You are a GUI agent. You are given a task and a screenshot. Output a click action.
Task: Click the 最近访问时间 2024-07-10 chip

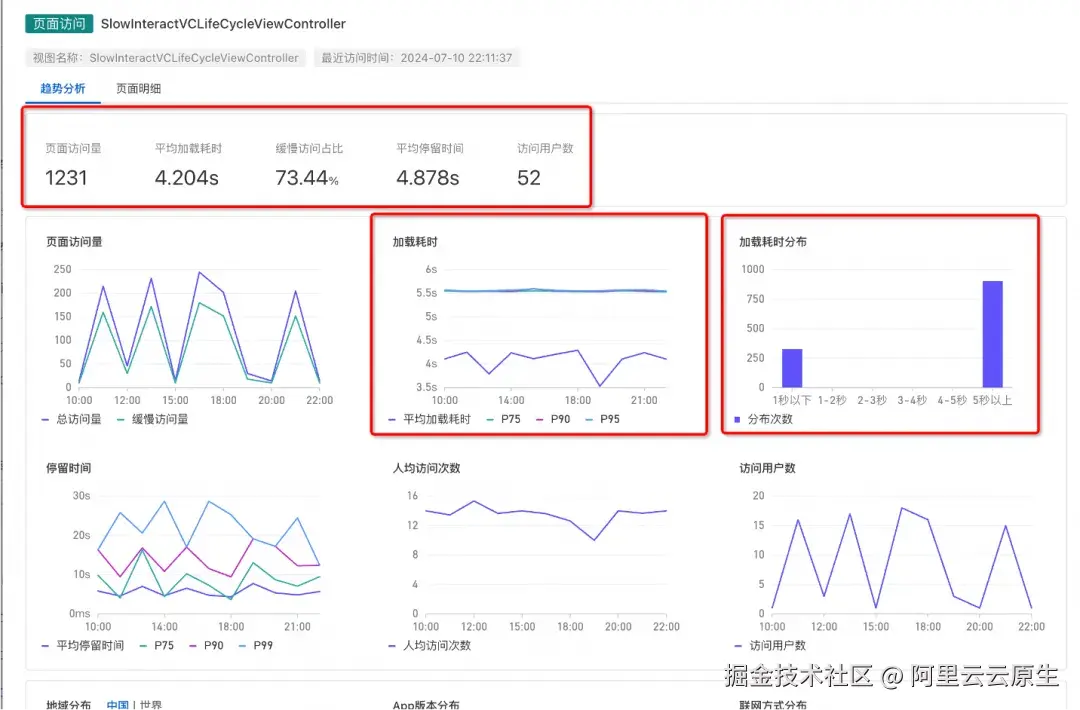[x=417, y=58]
